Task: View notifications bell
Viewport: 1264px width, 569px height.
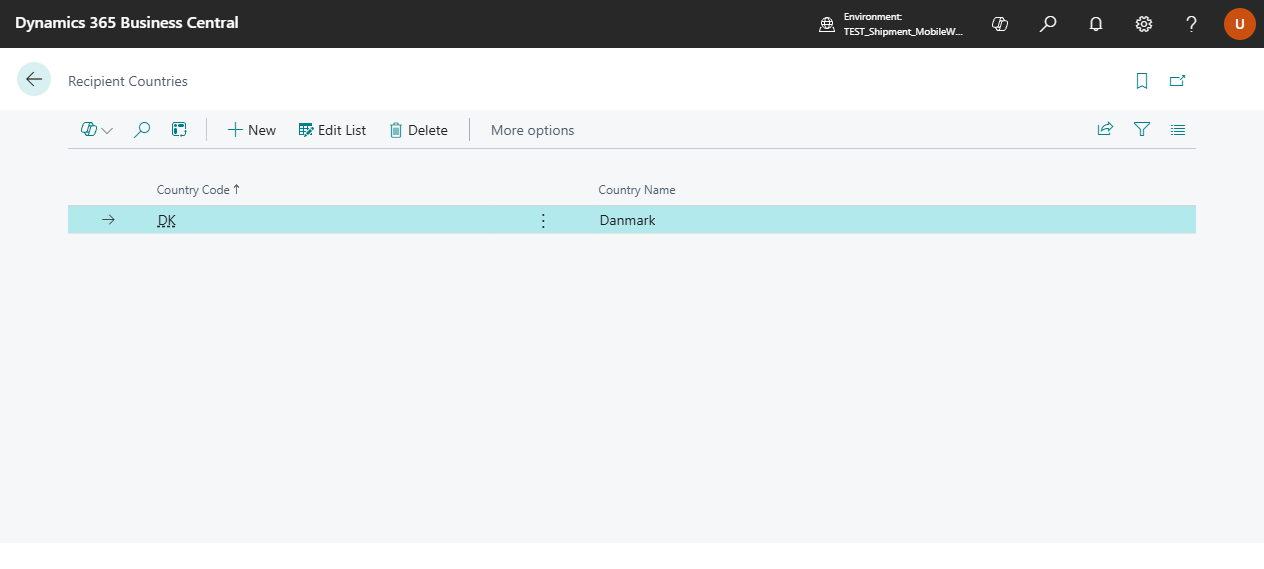Action: [1096, 24]
